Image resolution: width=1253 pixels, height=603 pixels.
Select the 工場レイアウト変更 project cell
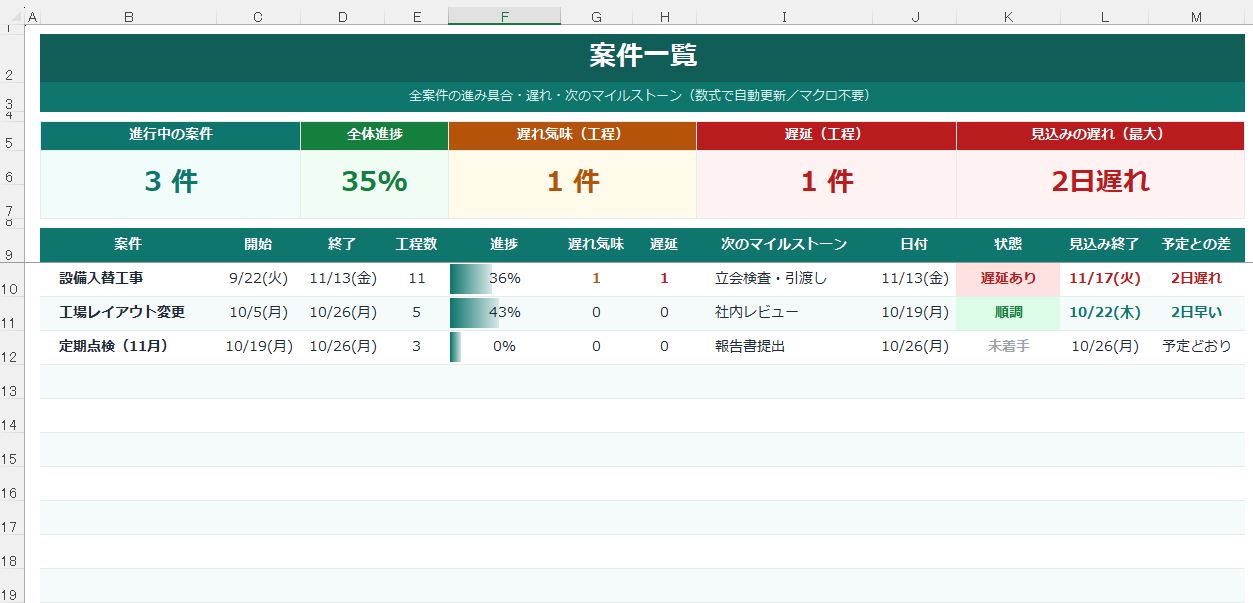click(x=128, y=313)
